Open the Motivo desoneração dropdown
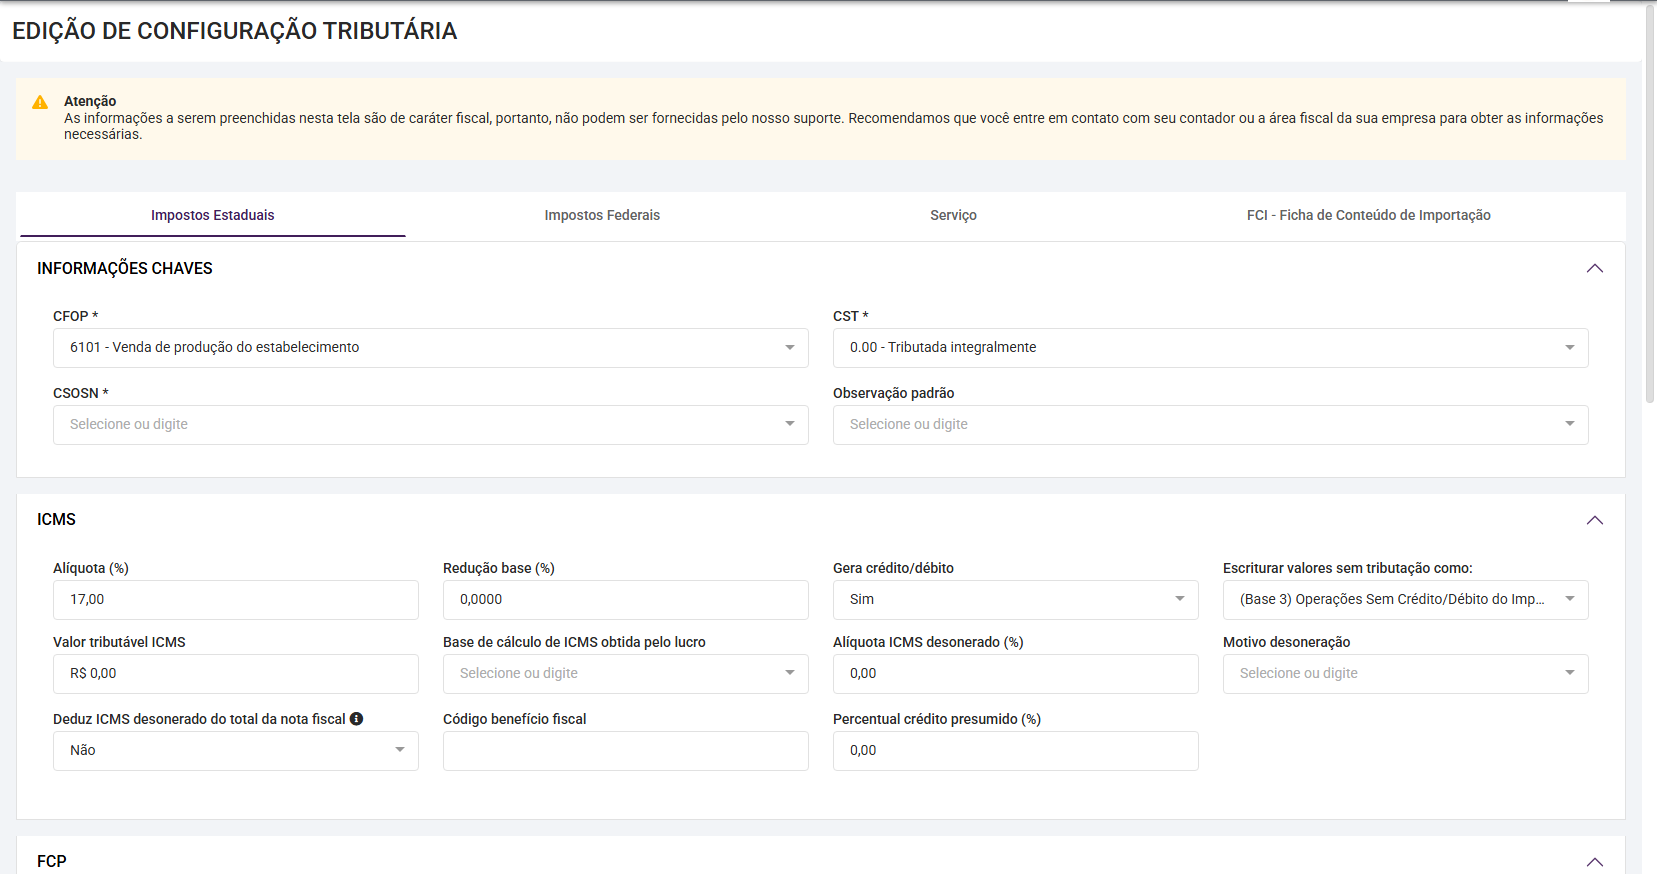 [x=1406, y=674]
